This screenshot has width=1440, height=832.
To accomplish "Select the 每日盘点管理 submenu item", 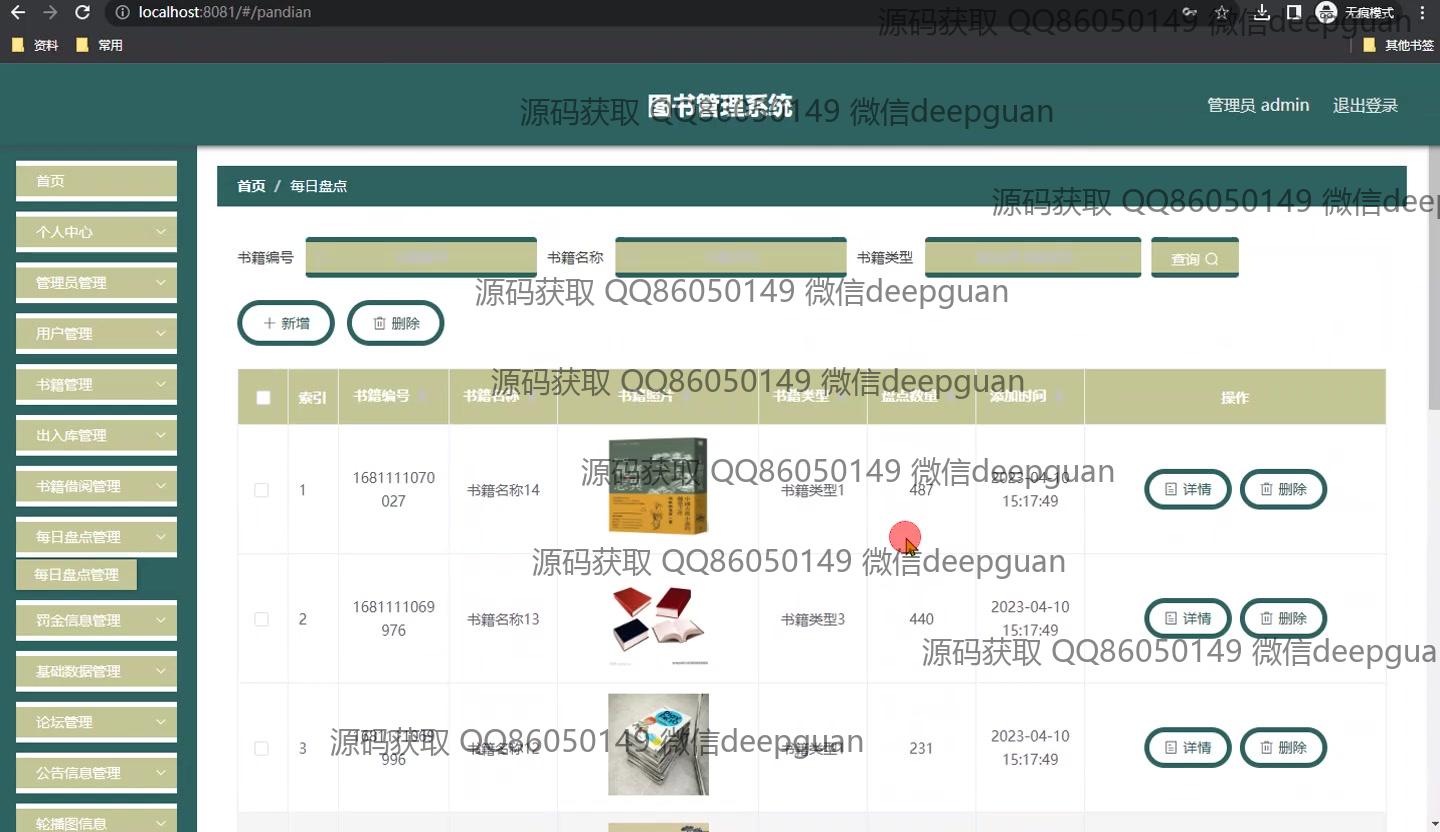I will tap(76, 575).
